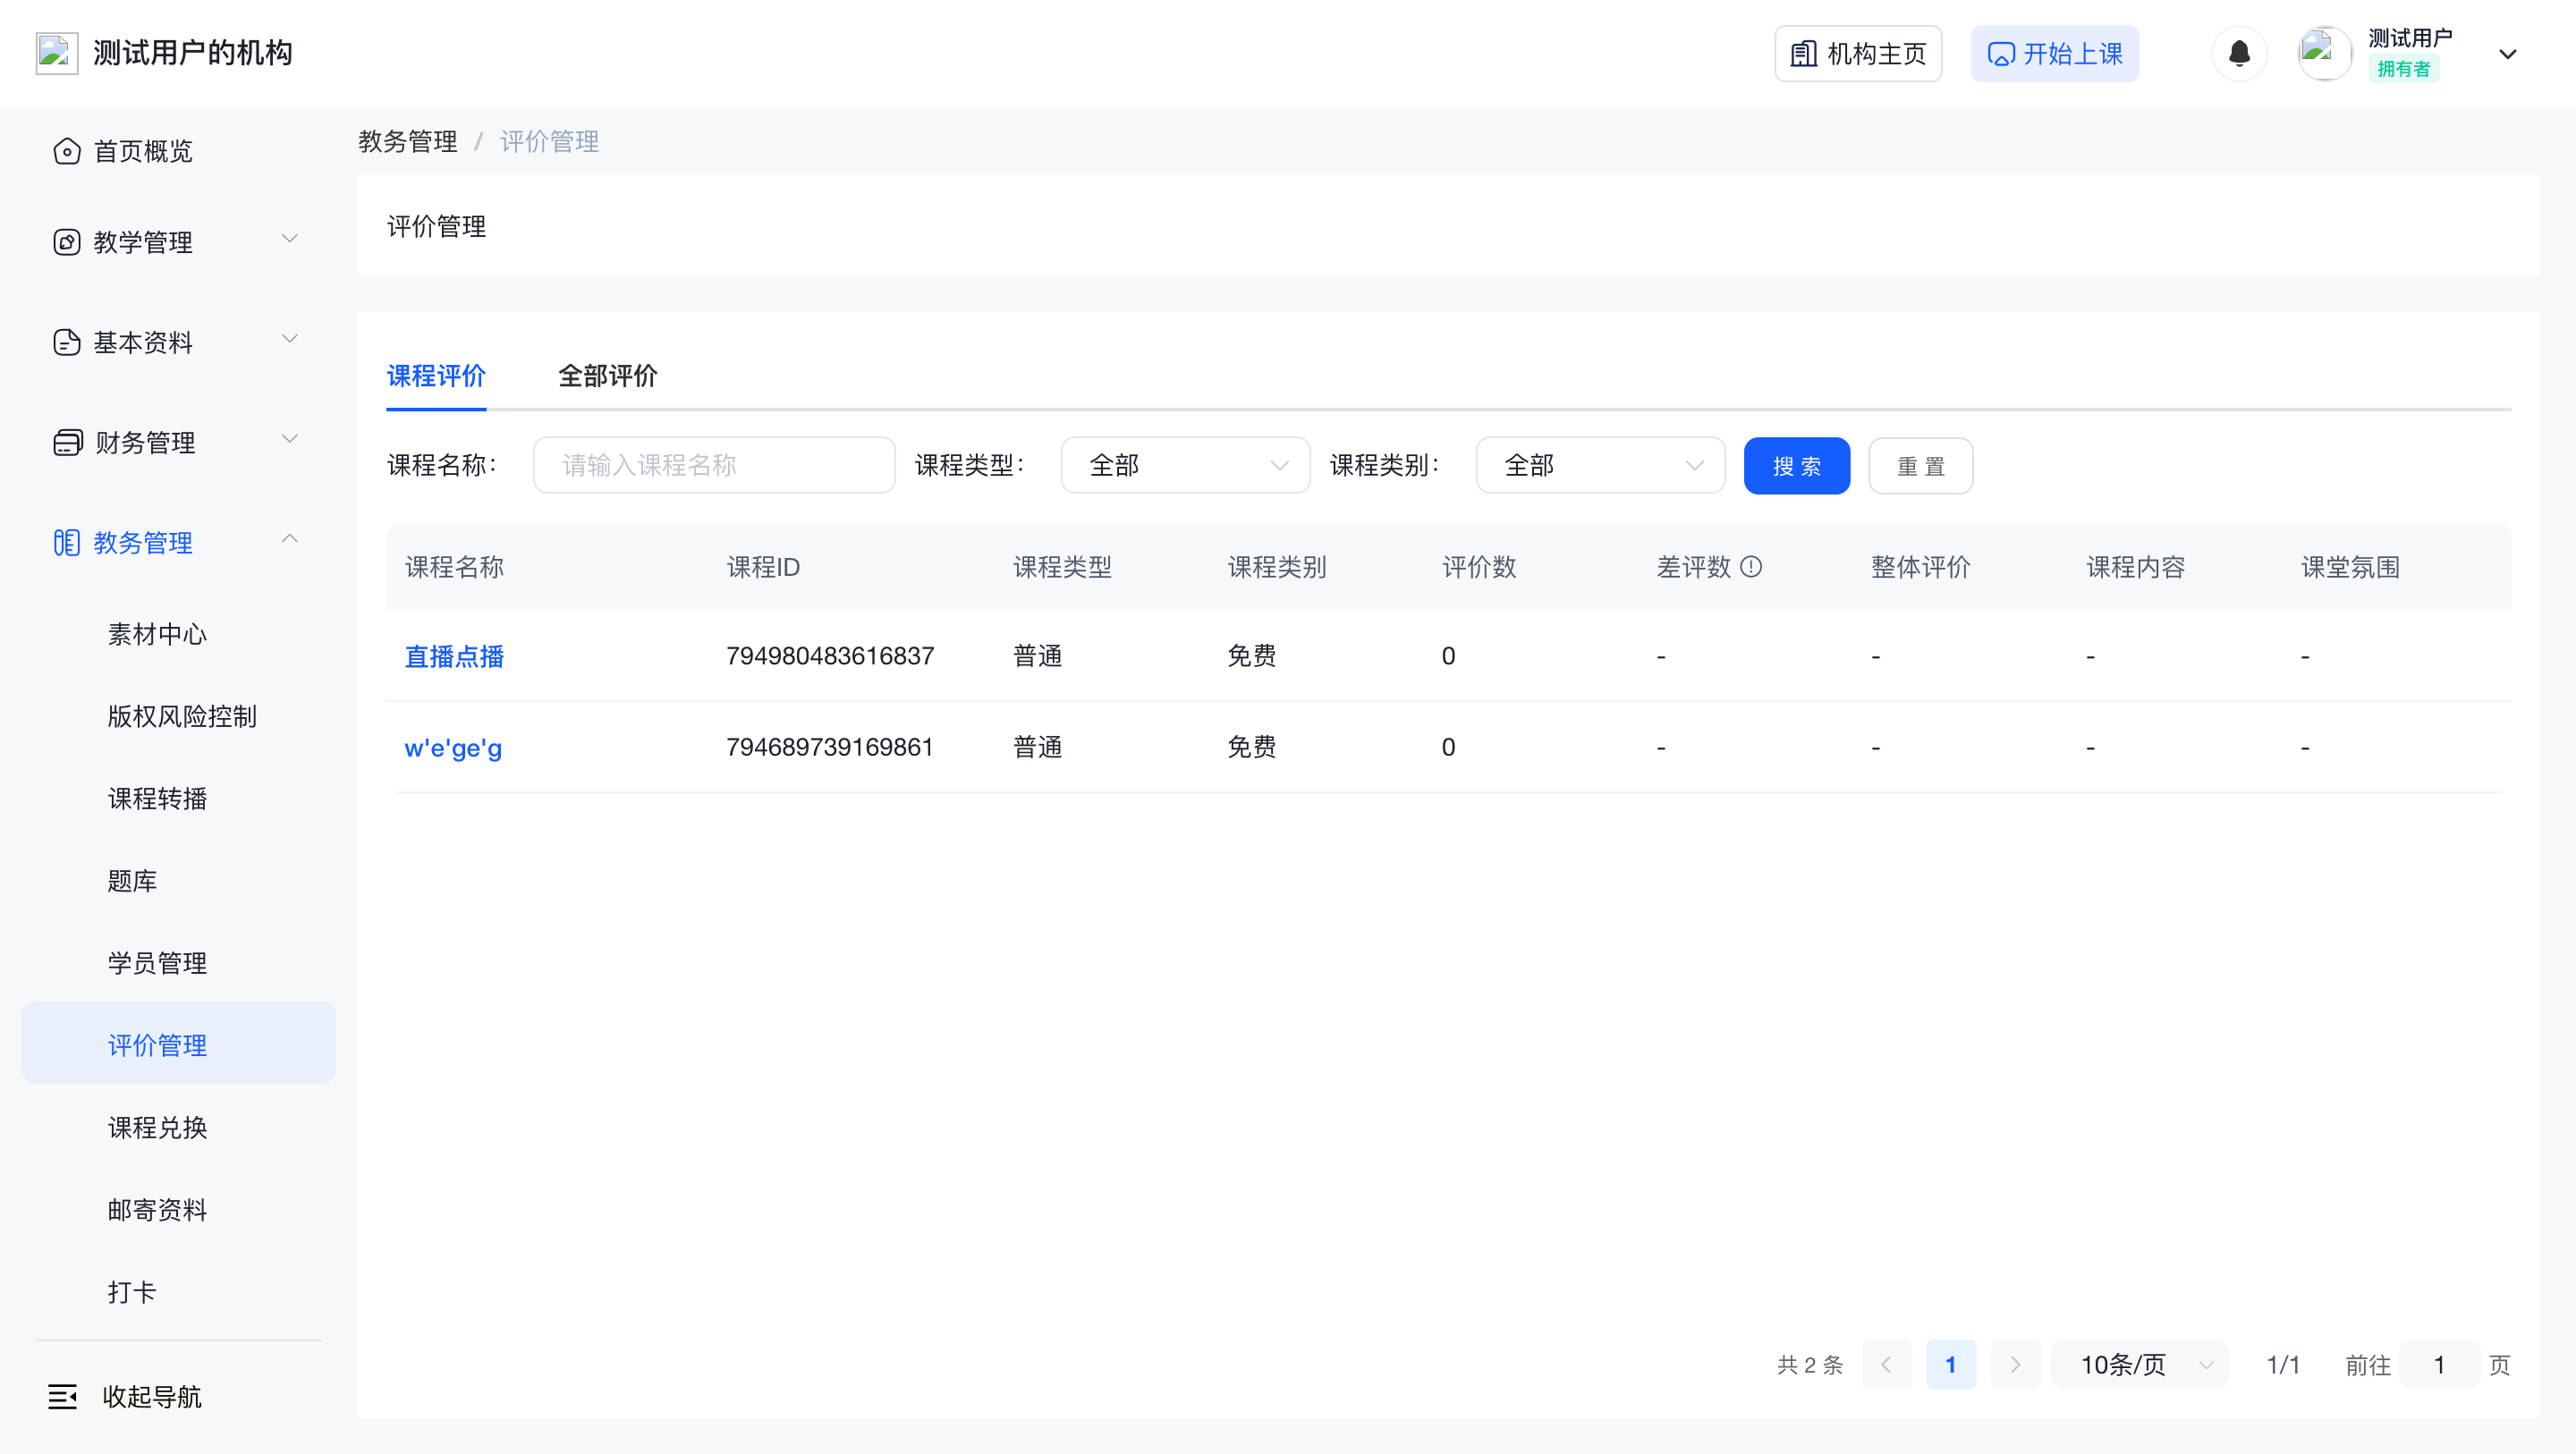Click the 收起导航 collapse icon
Screen dimensions: 2576x1454
click(x=63, y=1396)
